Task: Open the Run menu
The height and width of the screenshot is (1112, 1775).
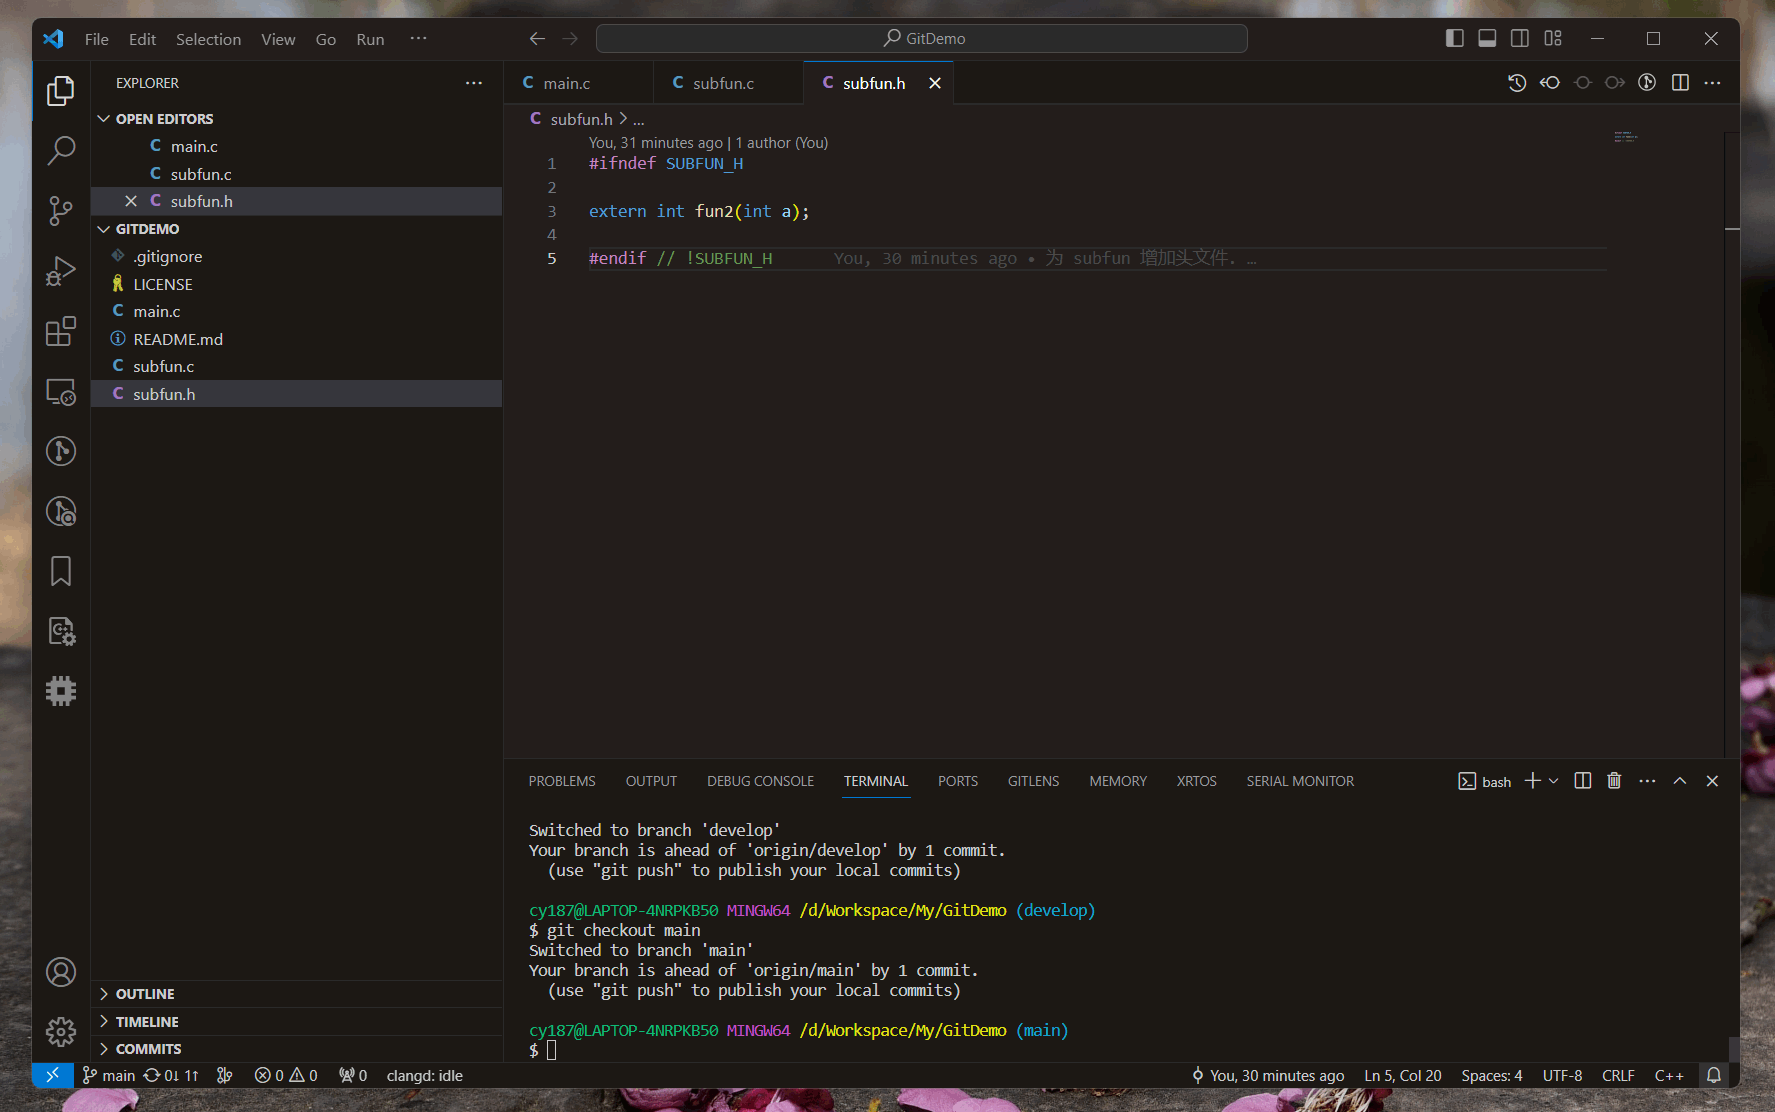Action: pyautogui.click(x=370, y=39)
